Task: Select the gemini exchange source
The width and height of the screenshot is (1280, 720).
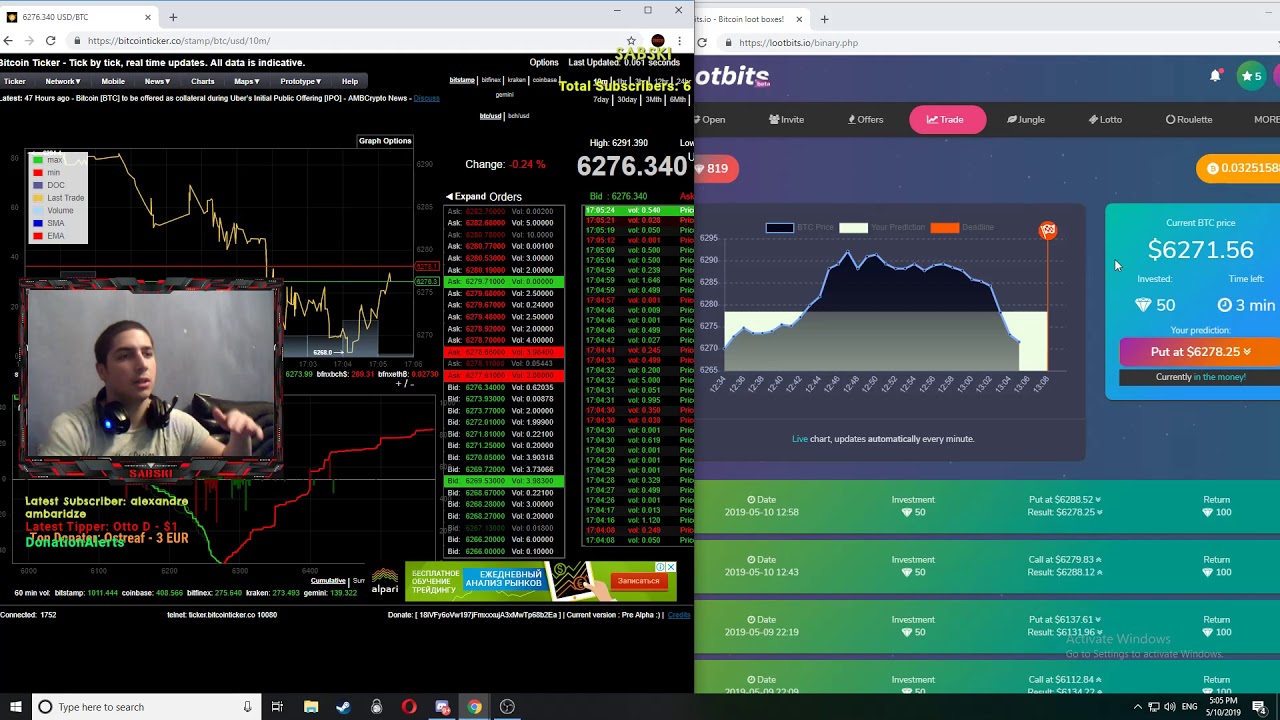Action: click(504, 94)
